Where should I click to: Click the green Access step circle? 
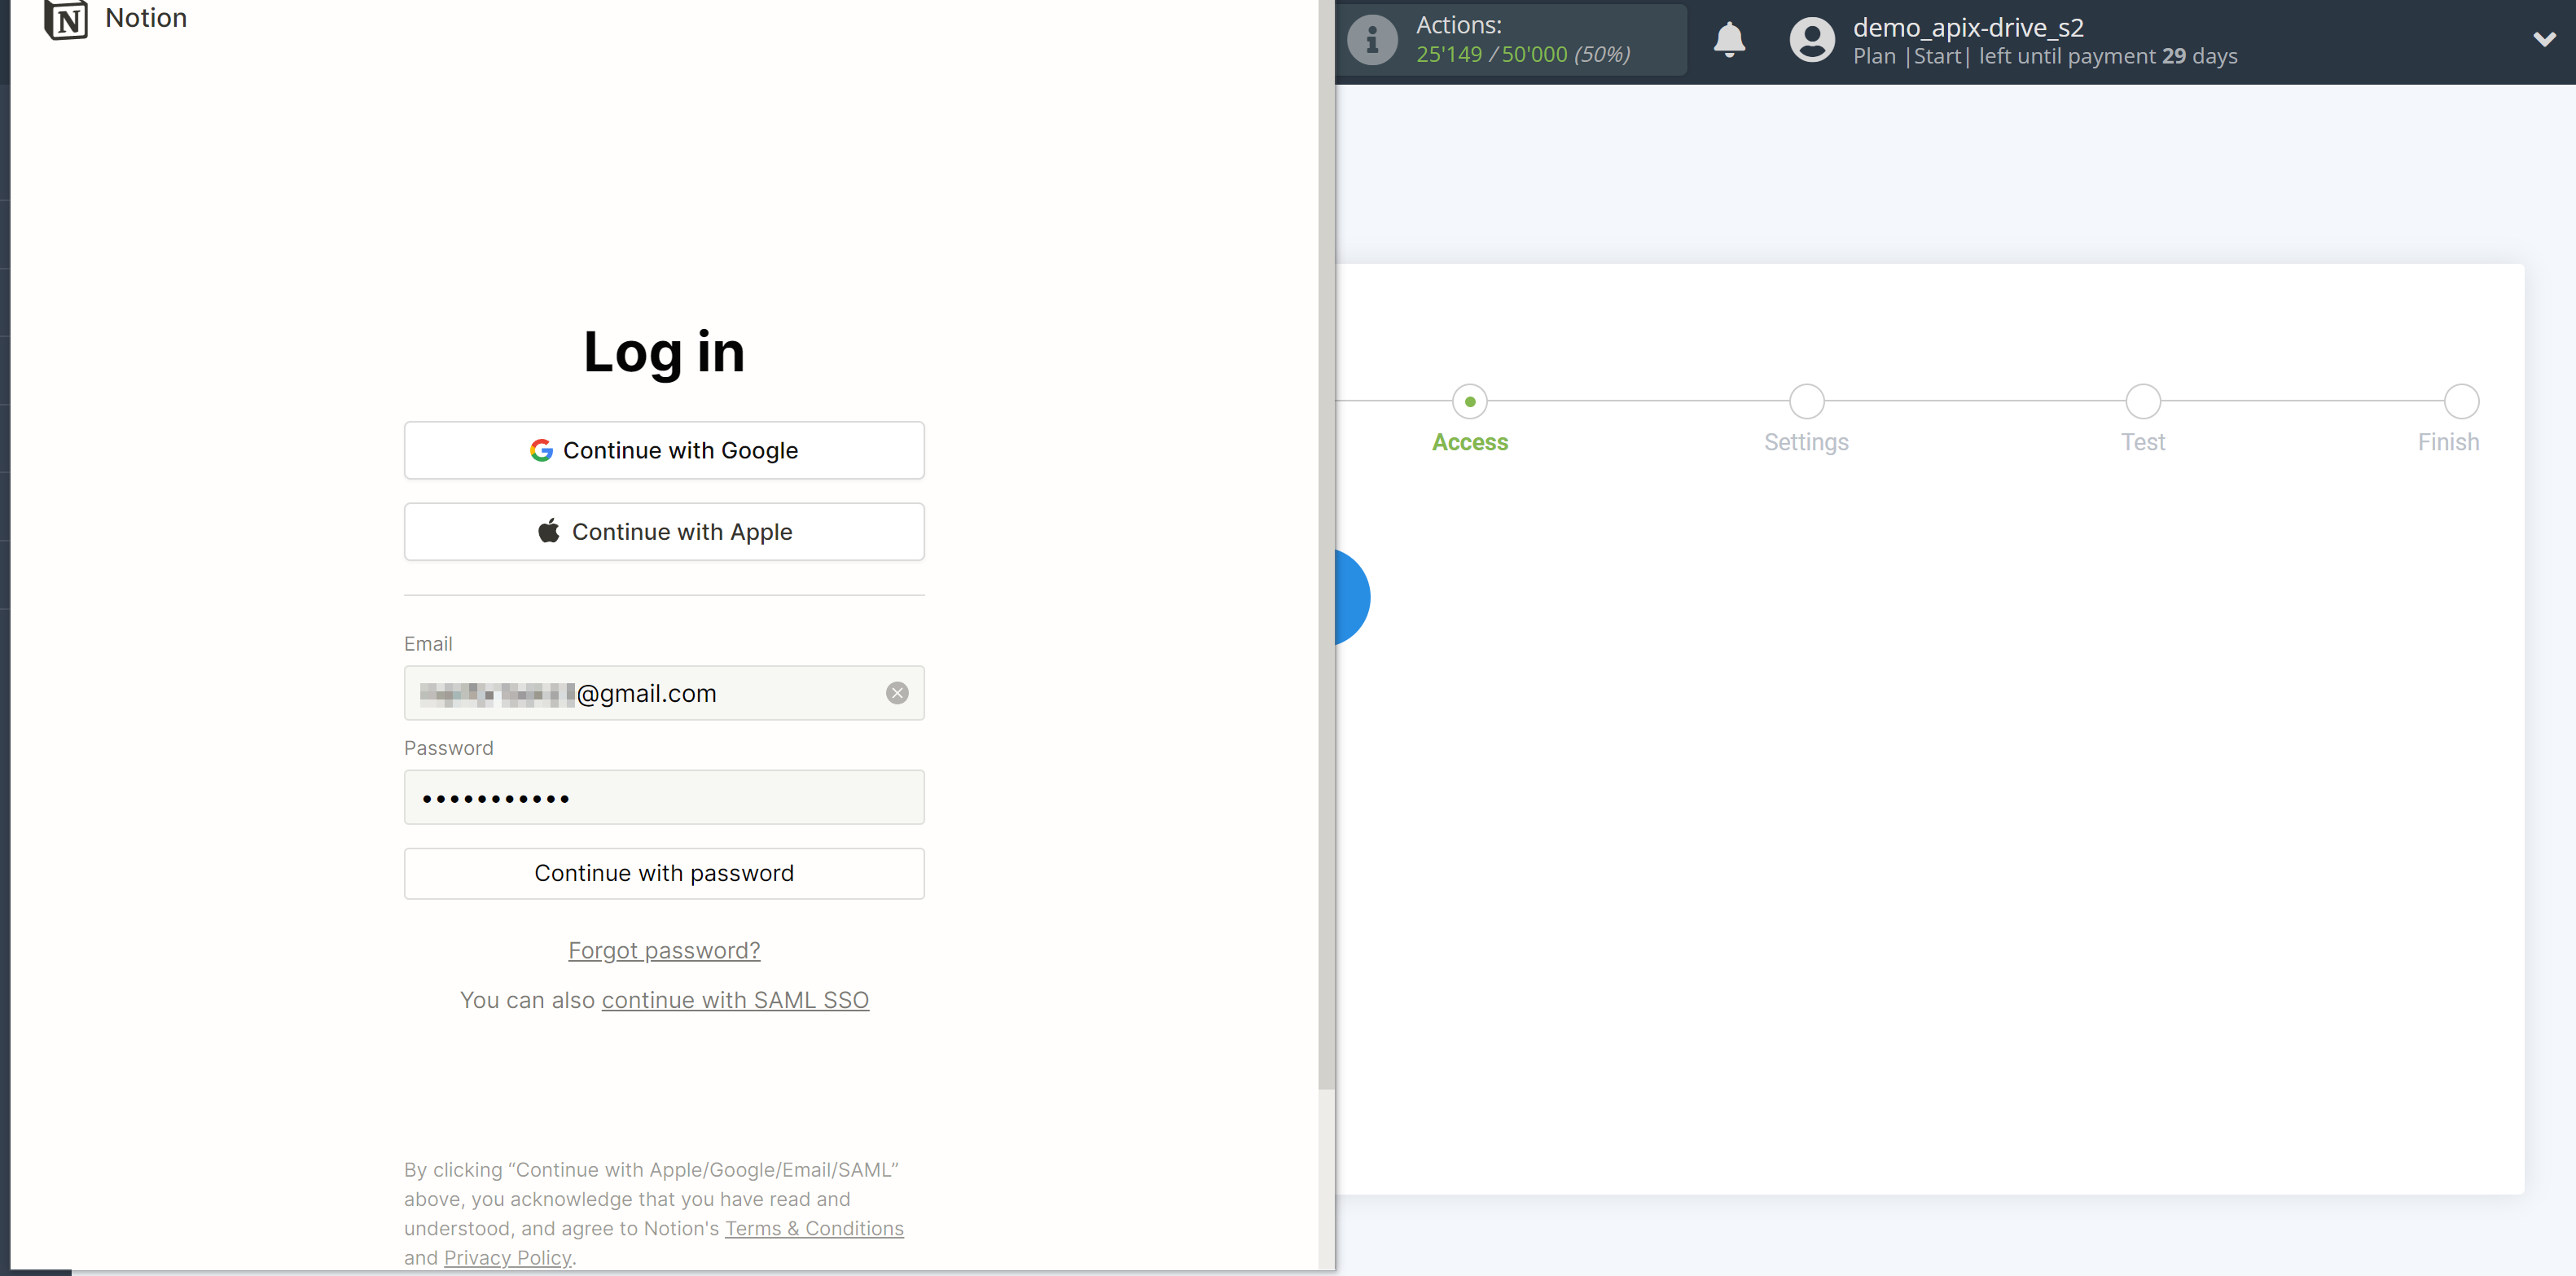(x=1469, y=400)
